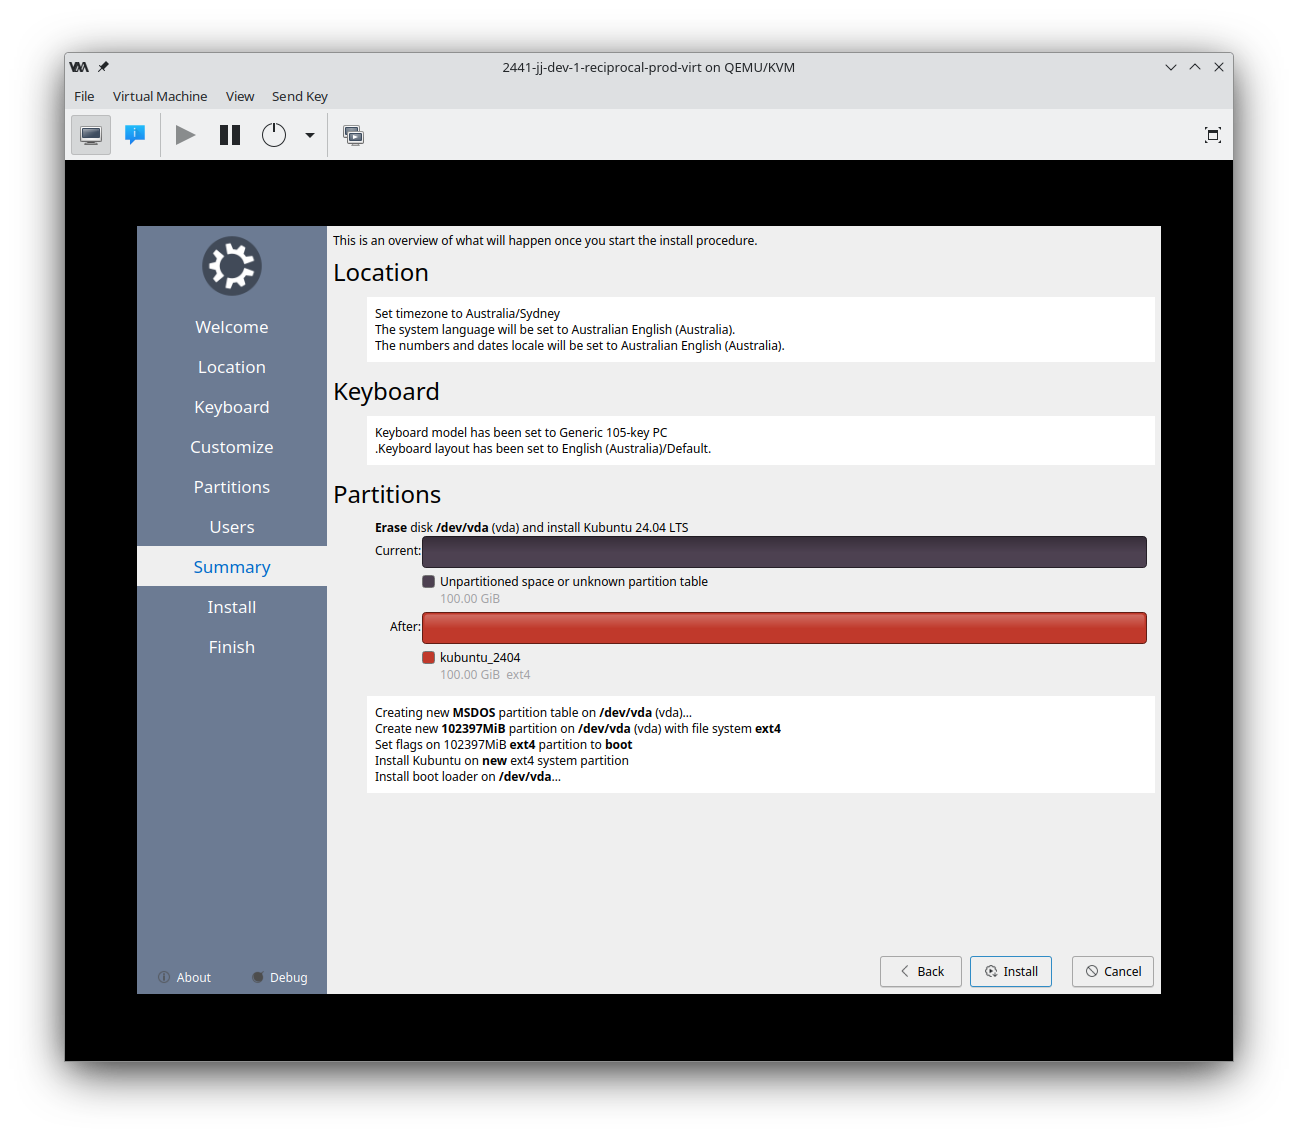The width and height of the screenshot is (1298, 1138).
Task: Click the 'Set timezone to Australia/Sydney' text
Action: click(x=467, y=313)
